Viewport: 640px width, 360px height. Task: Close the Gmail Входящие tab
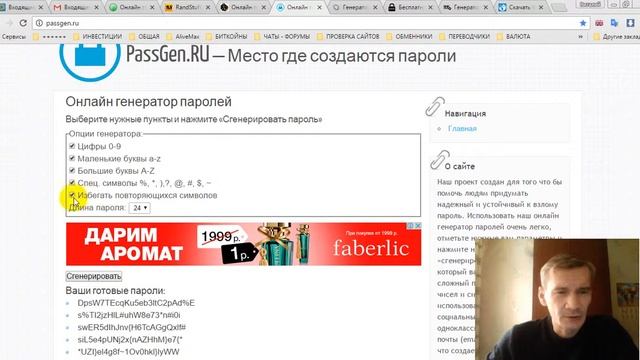coord(96,7)
